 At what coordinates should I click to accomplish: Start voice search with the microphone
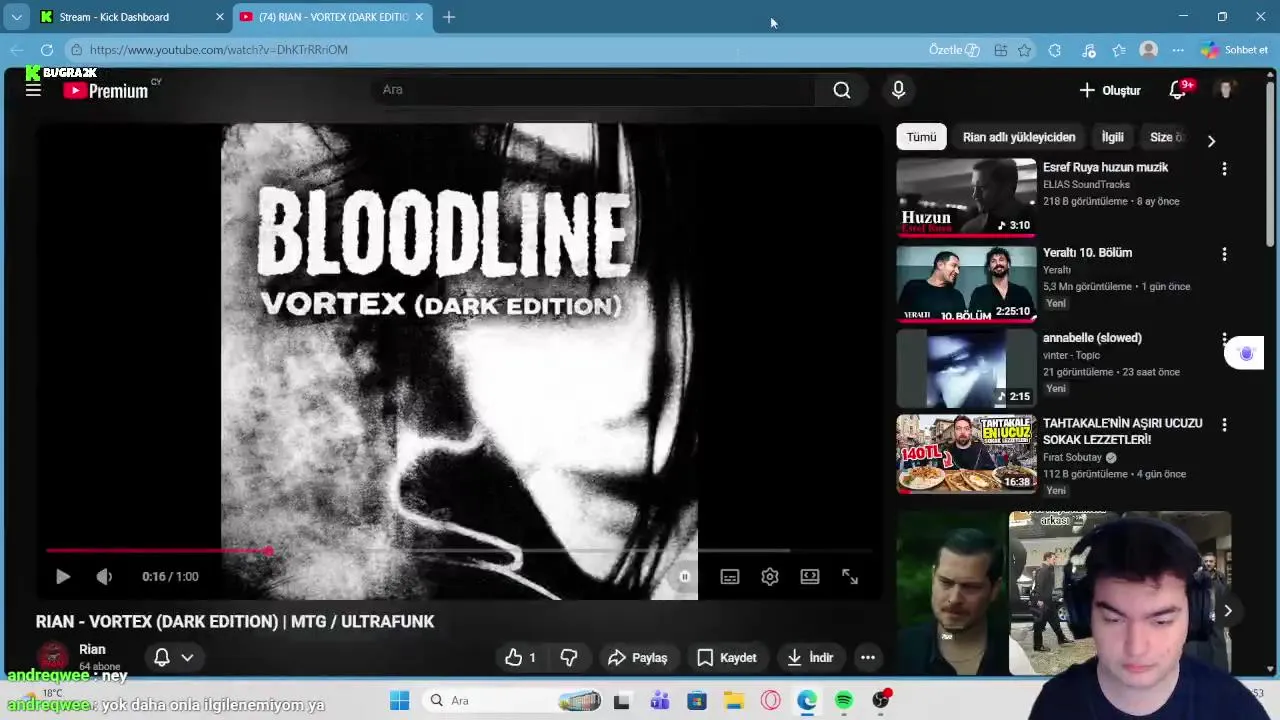tap(898, 90)
